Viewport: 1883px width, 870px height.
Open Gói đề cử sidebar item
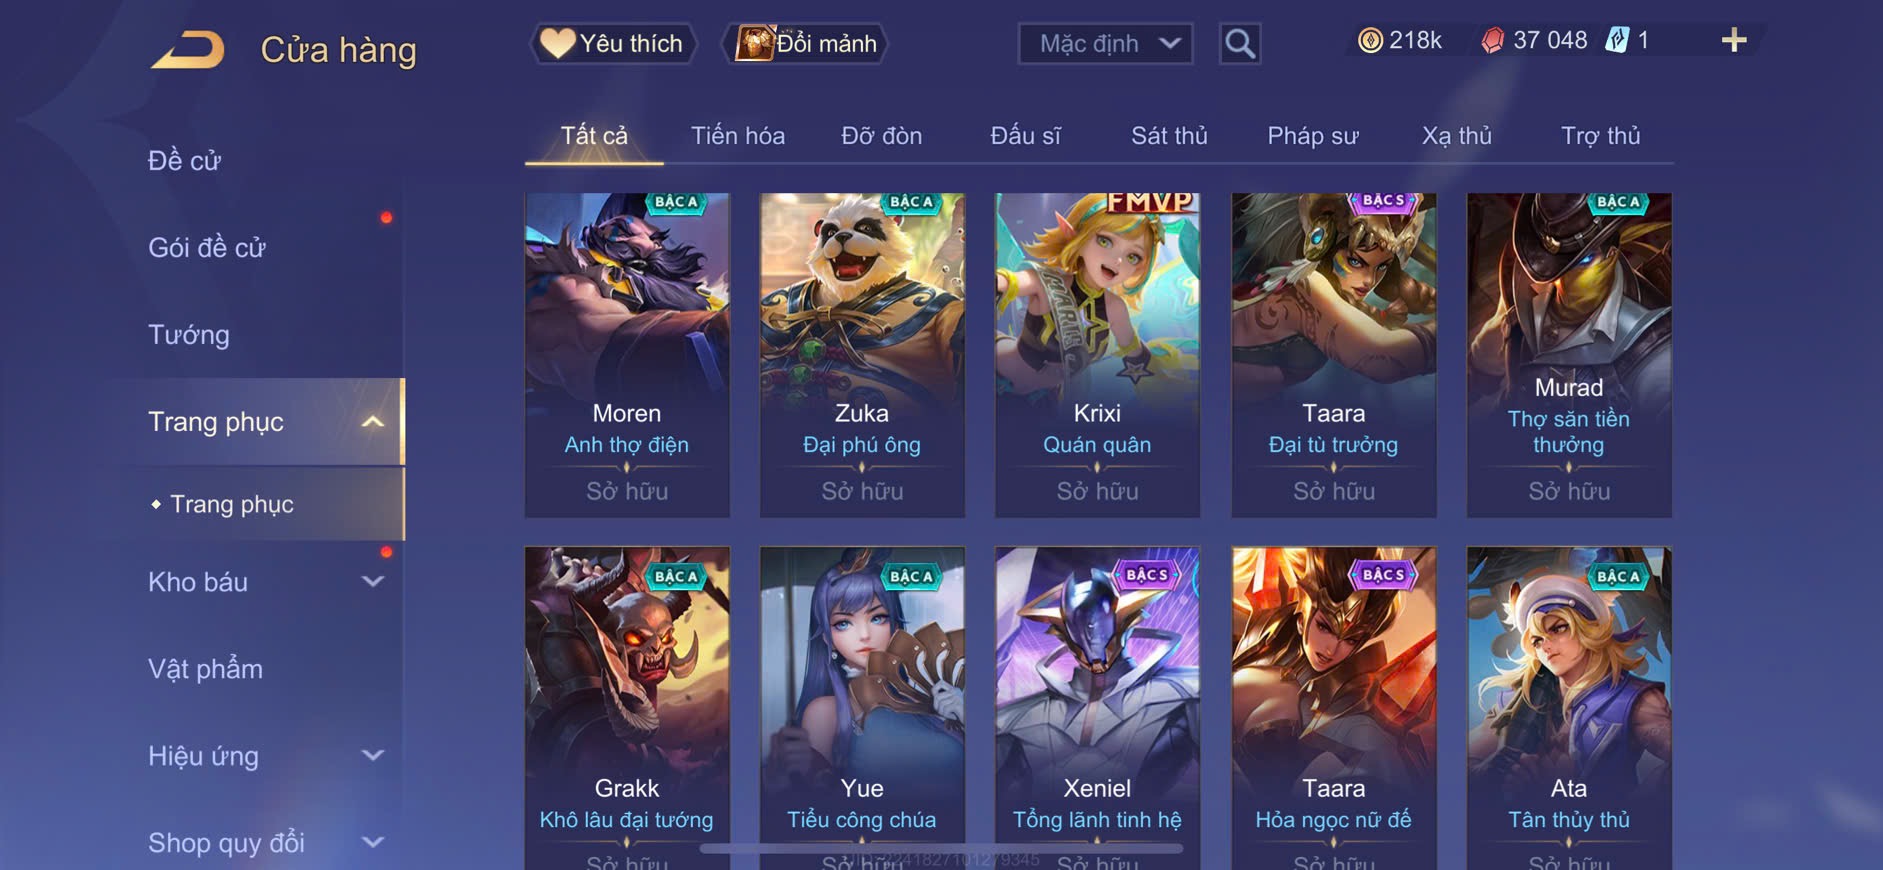click(x=207, y=247)
